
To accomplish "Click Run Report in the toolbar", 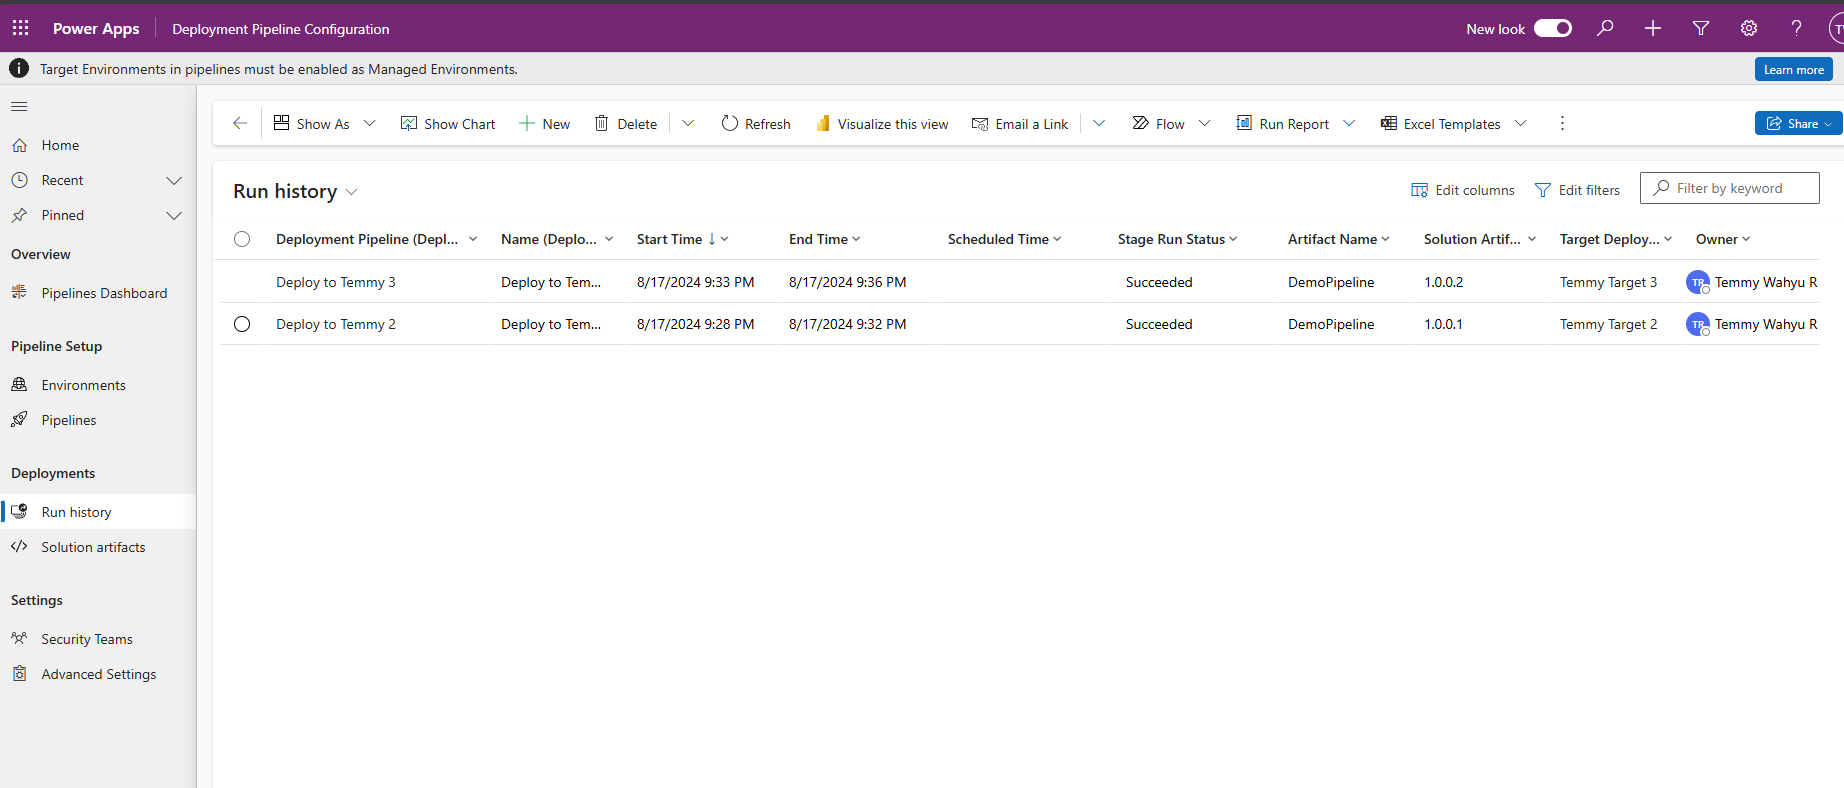I will 1283,123.
